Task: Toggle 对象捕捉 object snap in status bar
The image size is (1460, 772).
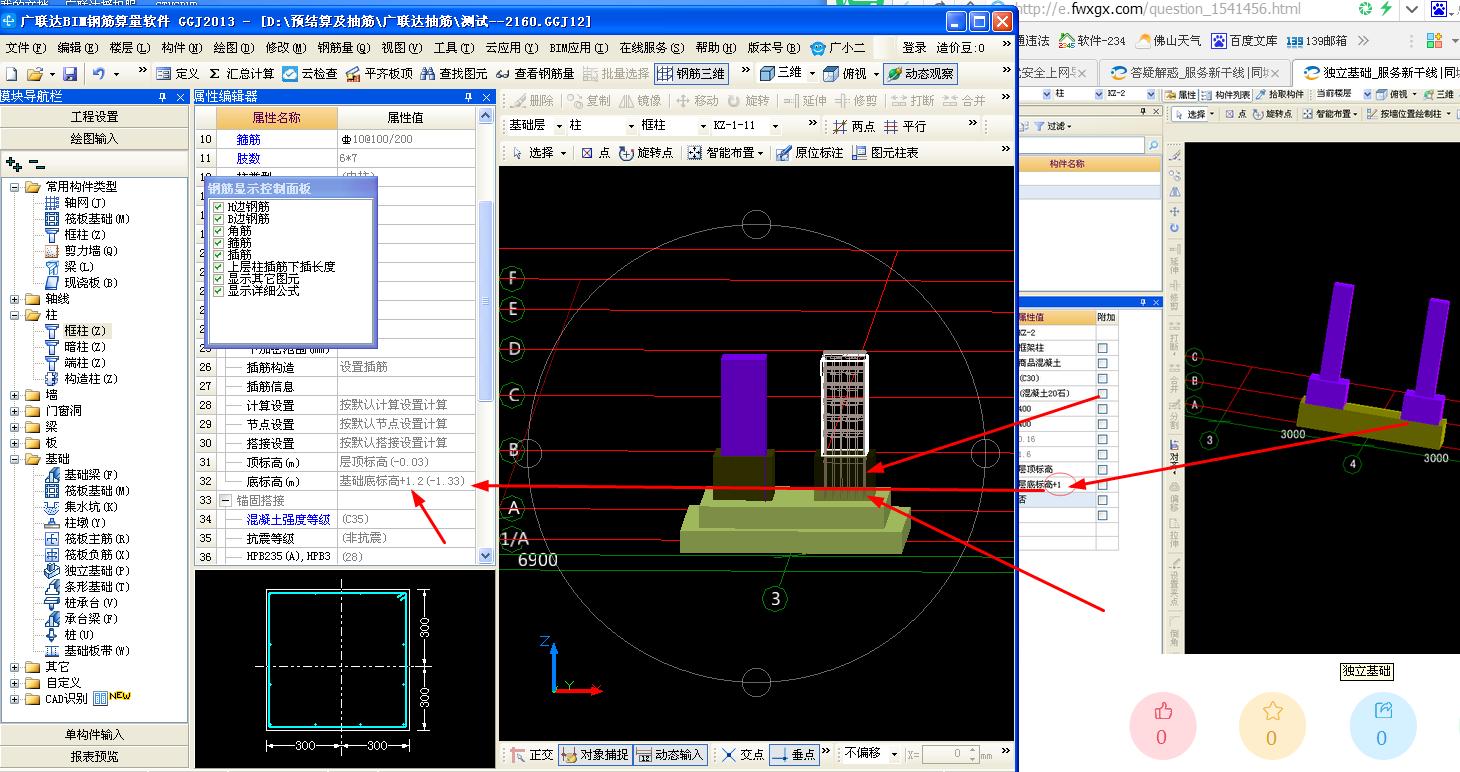Action: [x=595, y=755]
